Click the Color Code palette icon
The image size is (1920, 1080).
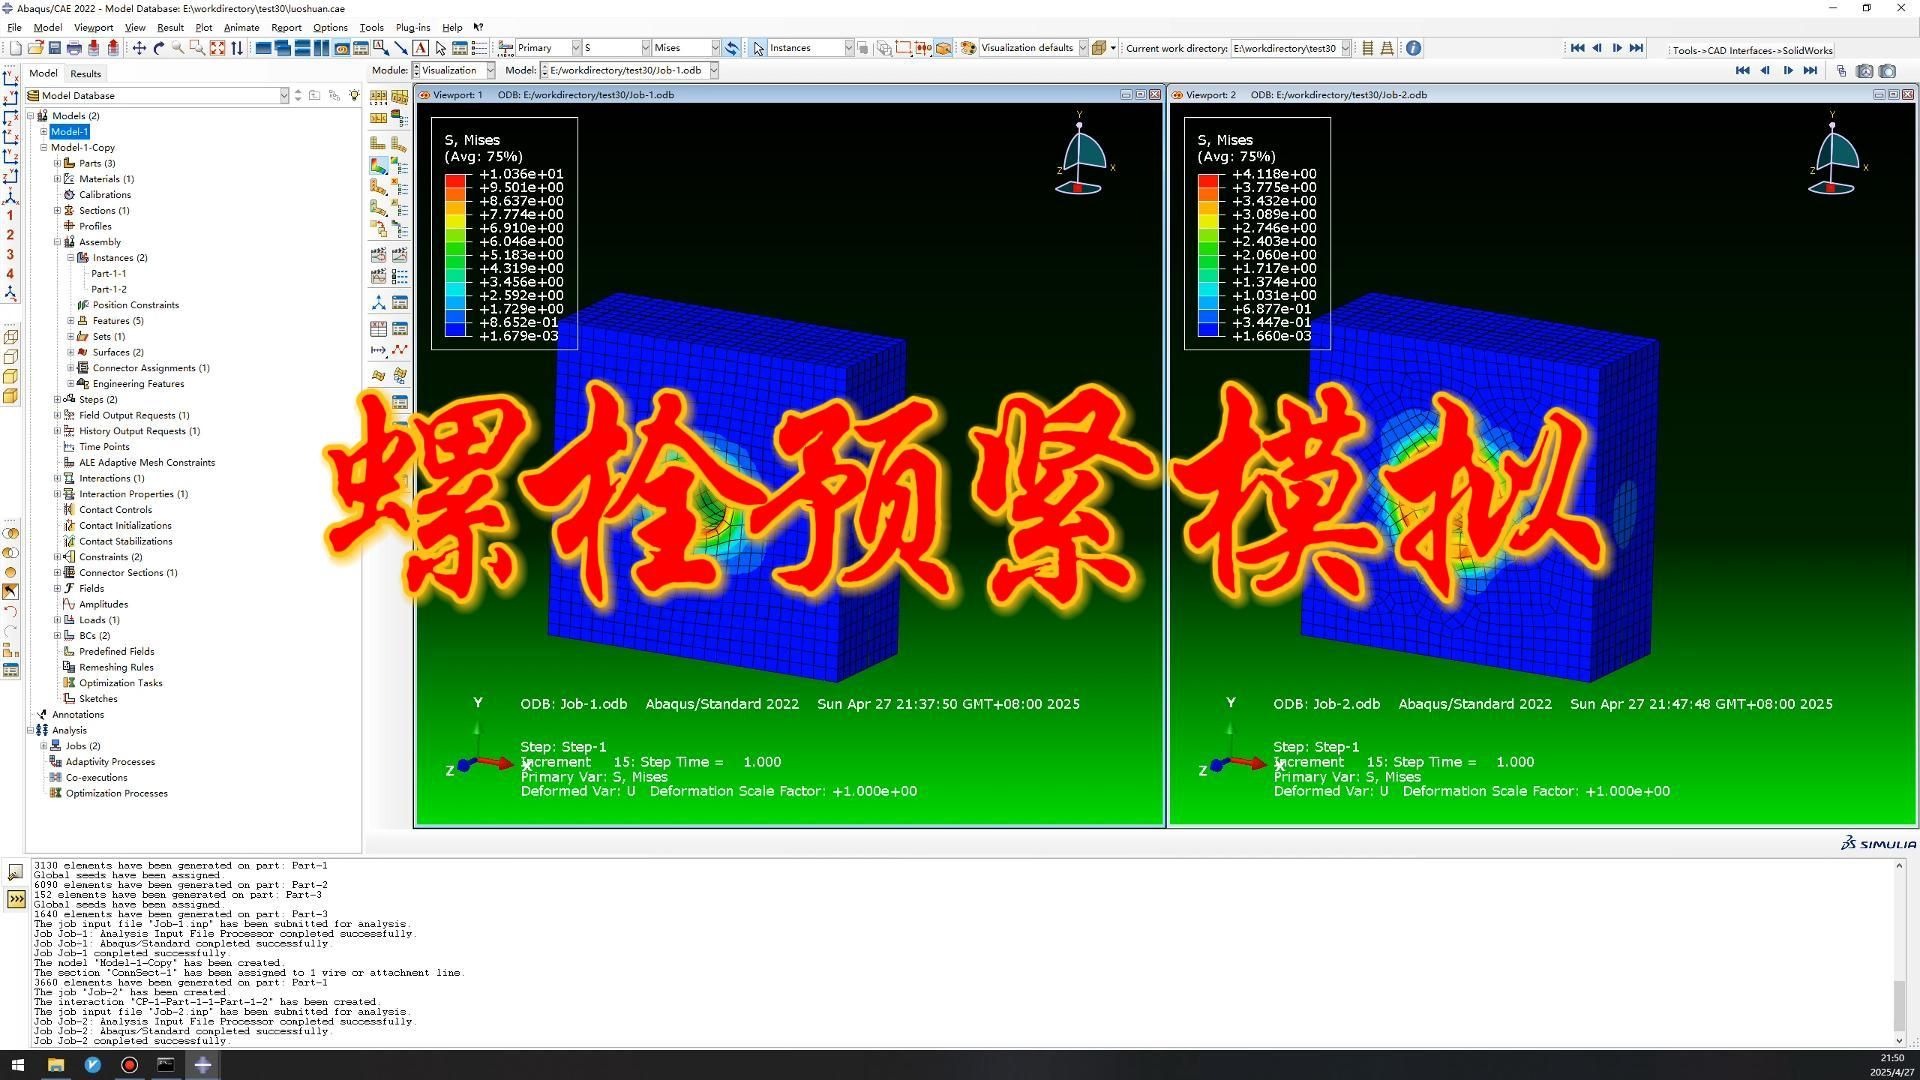point(968,48)
